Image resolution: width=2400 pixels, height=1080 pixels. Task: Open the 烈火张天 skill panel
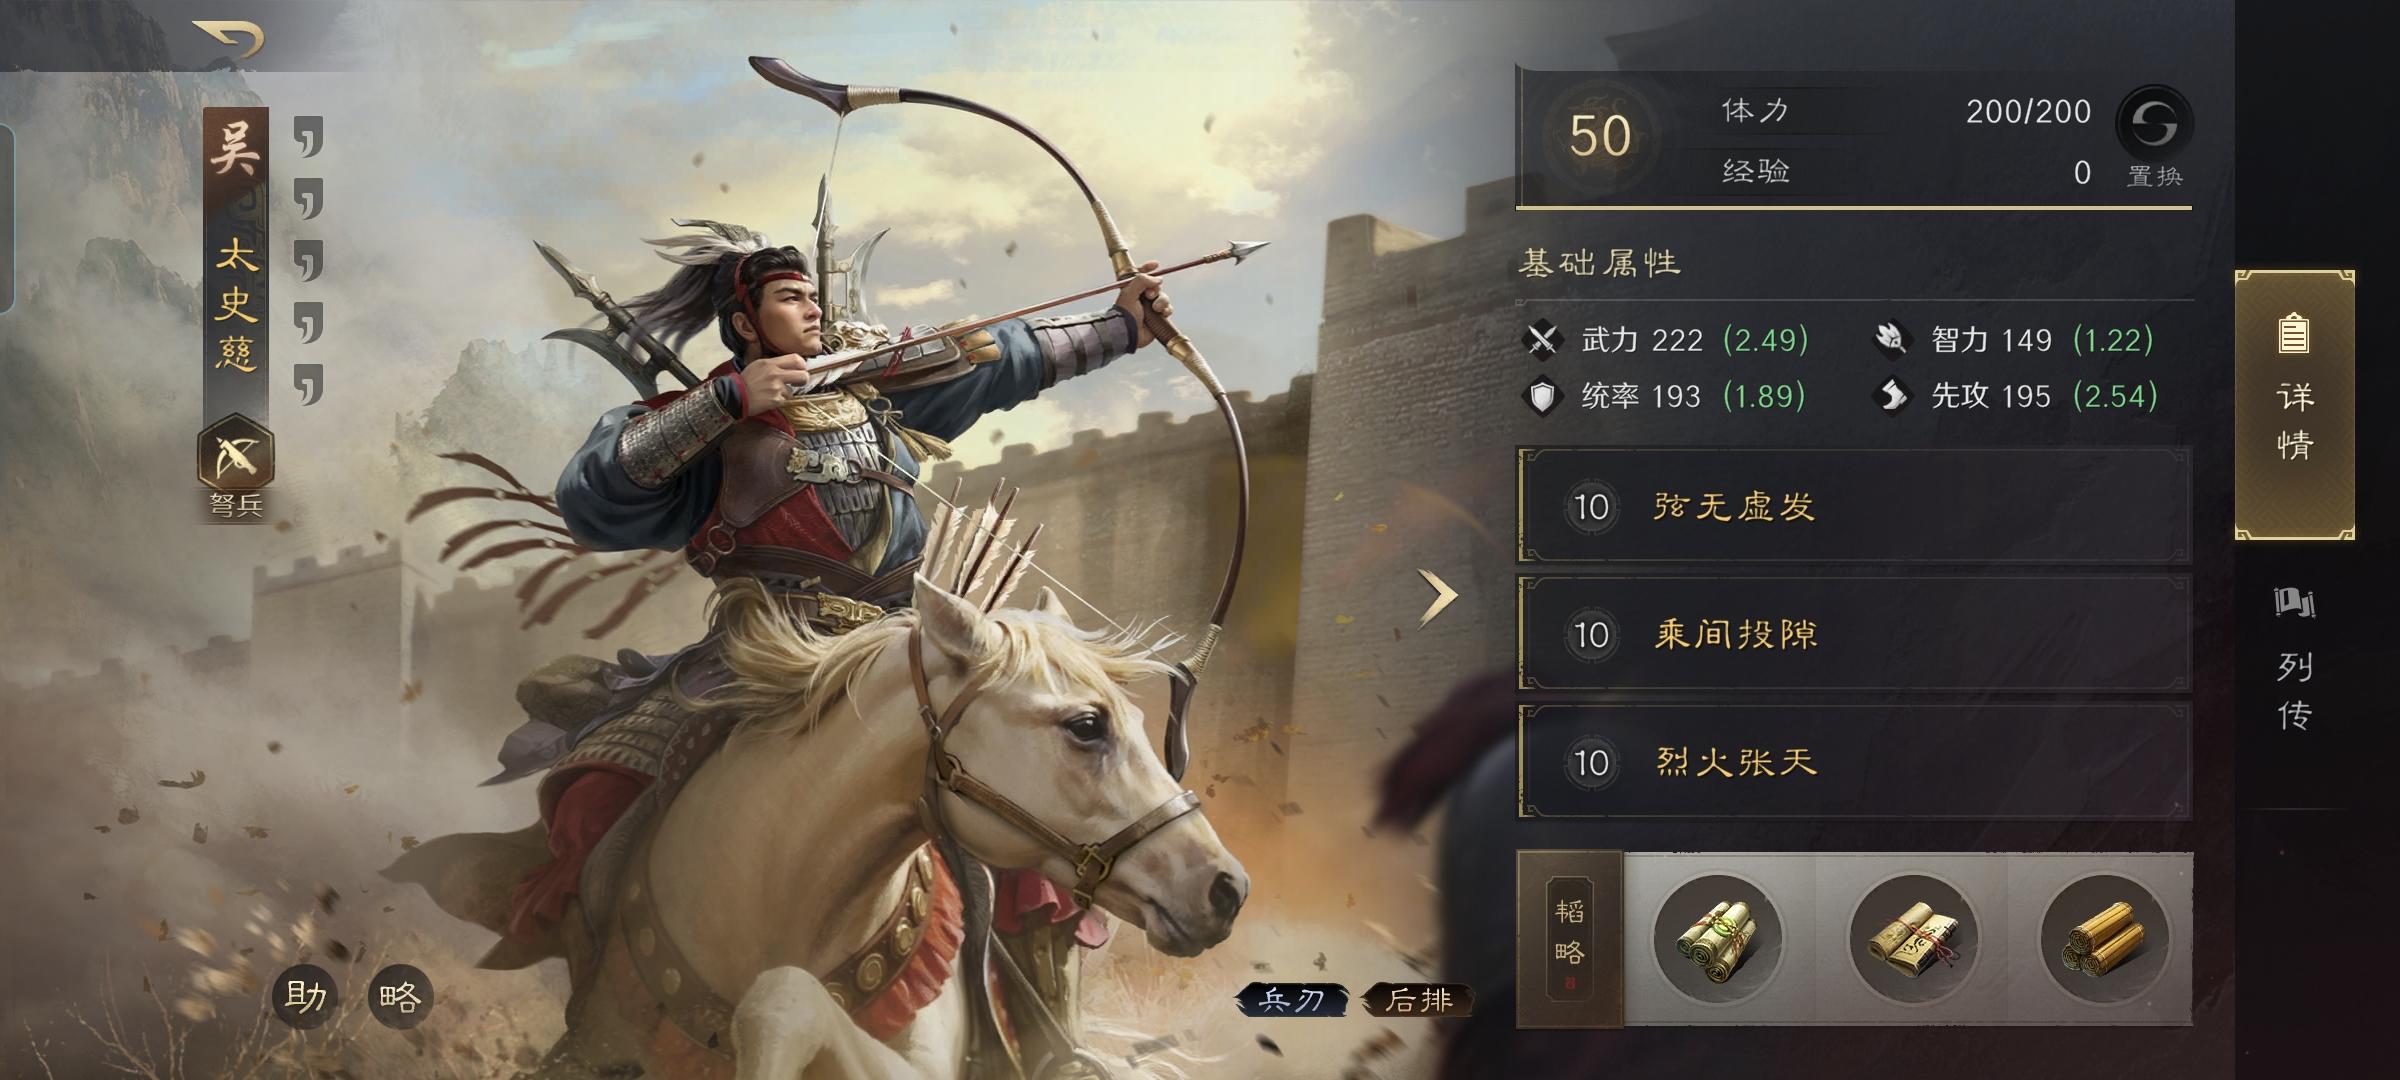click(1854, 762)
